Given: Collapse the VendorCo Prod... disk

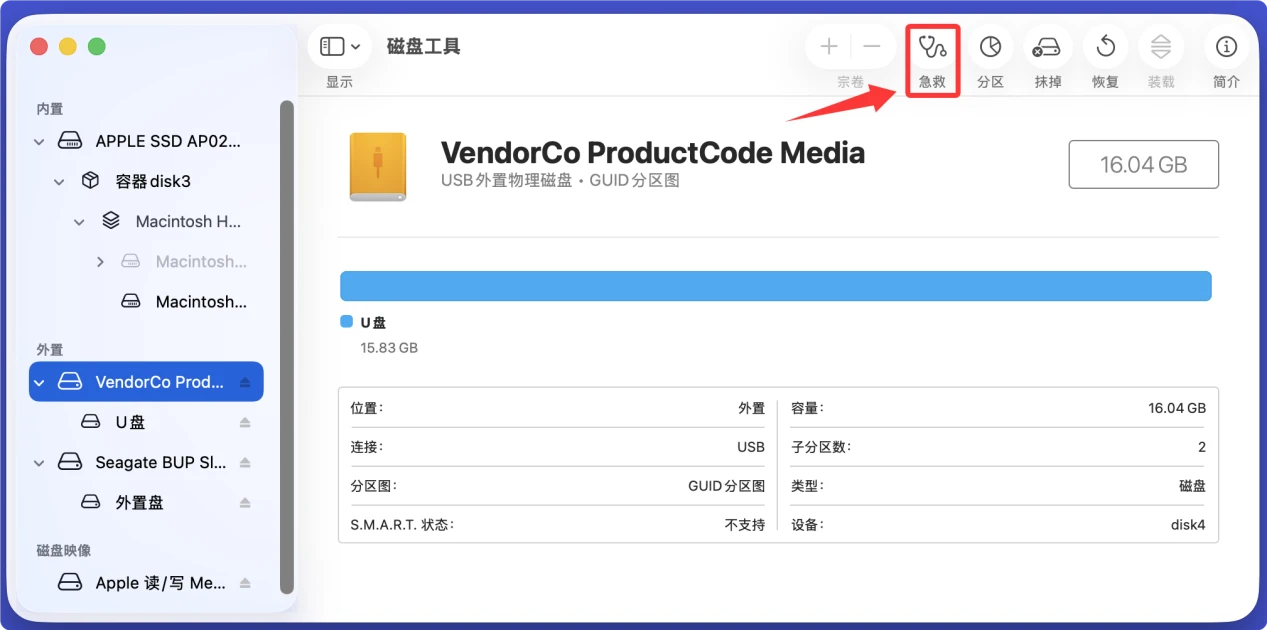Looking at the screenshot, I should [x=40, y=382].
